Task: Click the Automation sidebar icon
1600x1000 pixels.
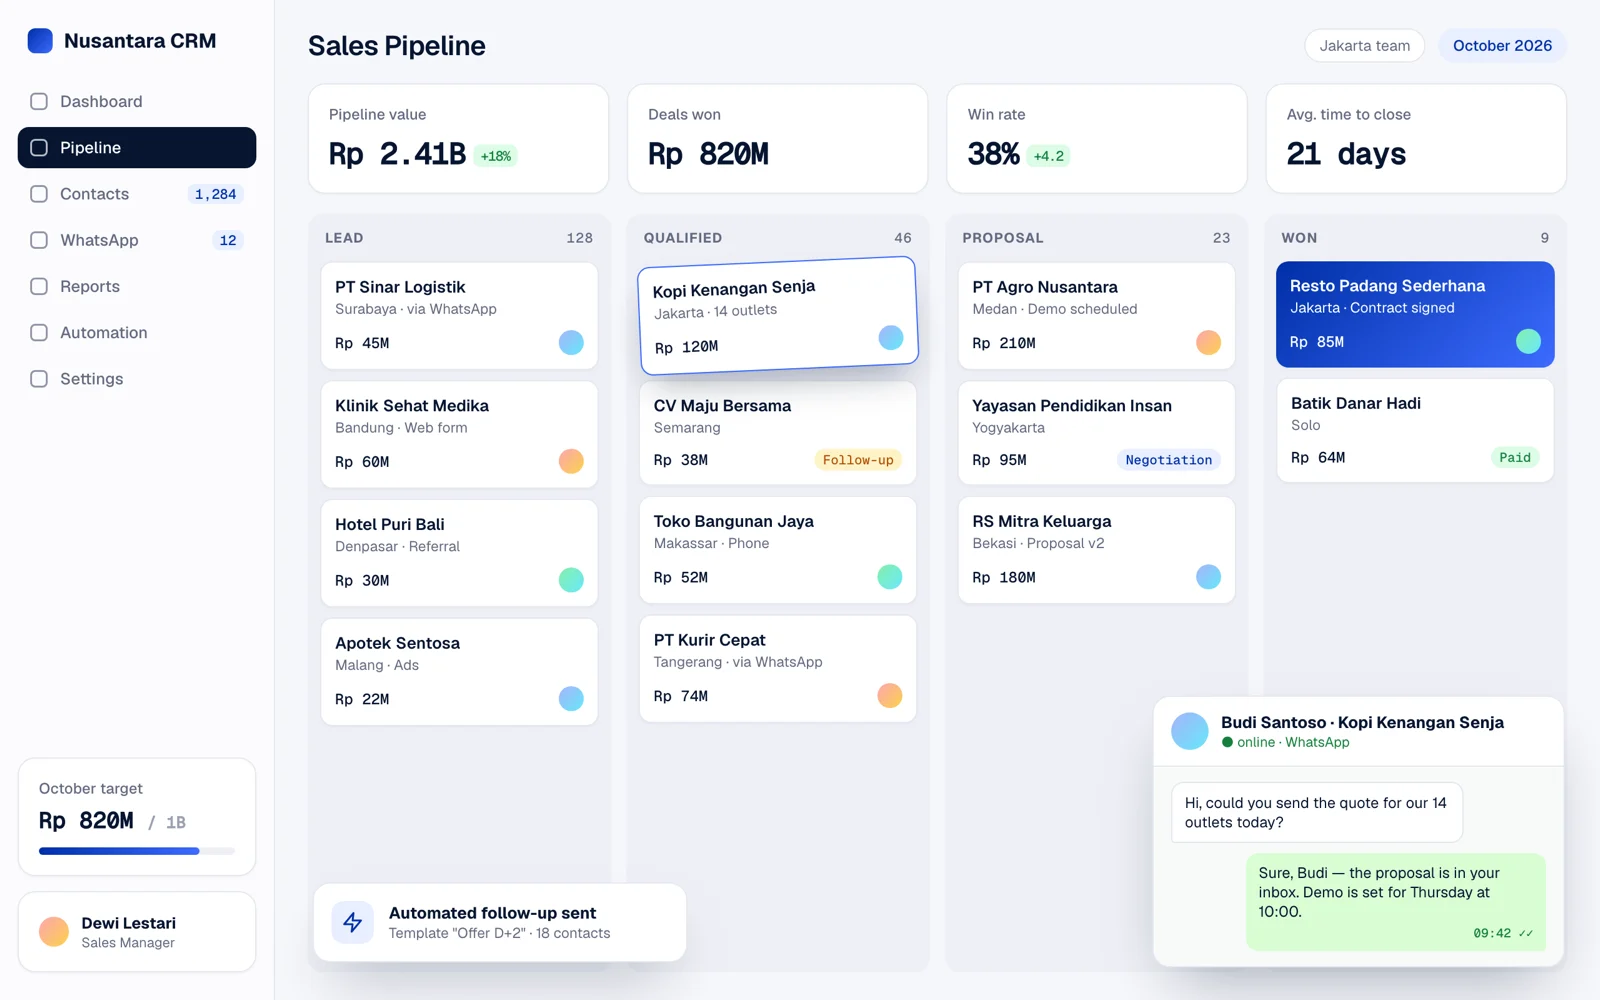Action: (x=39, y=332)
